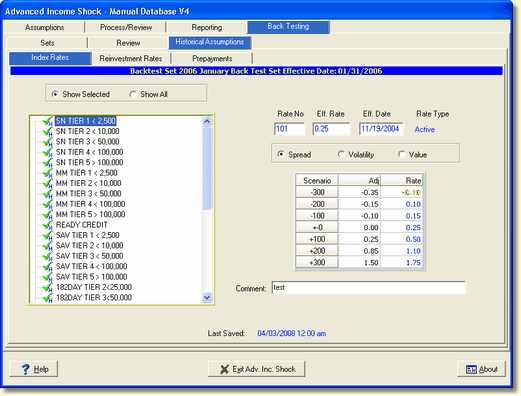Click the Active rate type text

(425, 130)
